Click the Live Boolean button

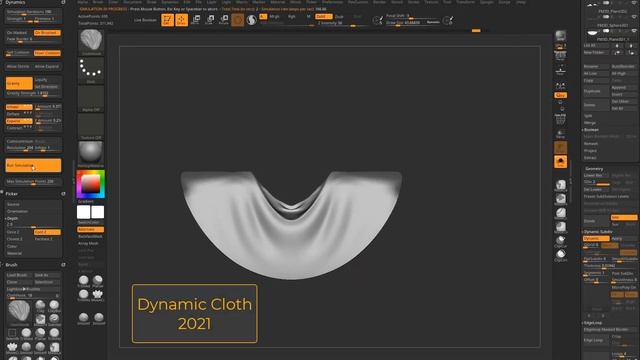[145, 20]
